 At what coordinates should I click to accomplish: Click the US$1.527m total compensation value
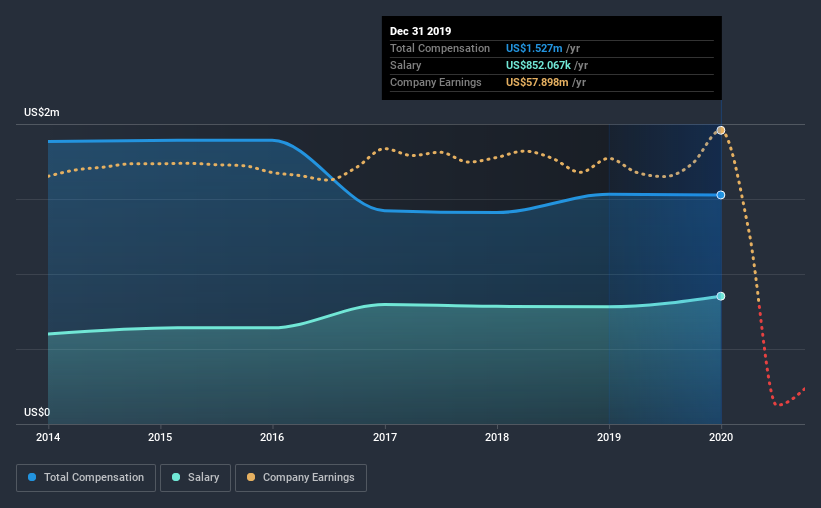(534, 48)
